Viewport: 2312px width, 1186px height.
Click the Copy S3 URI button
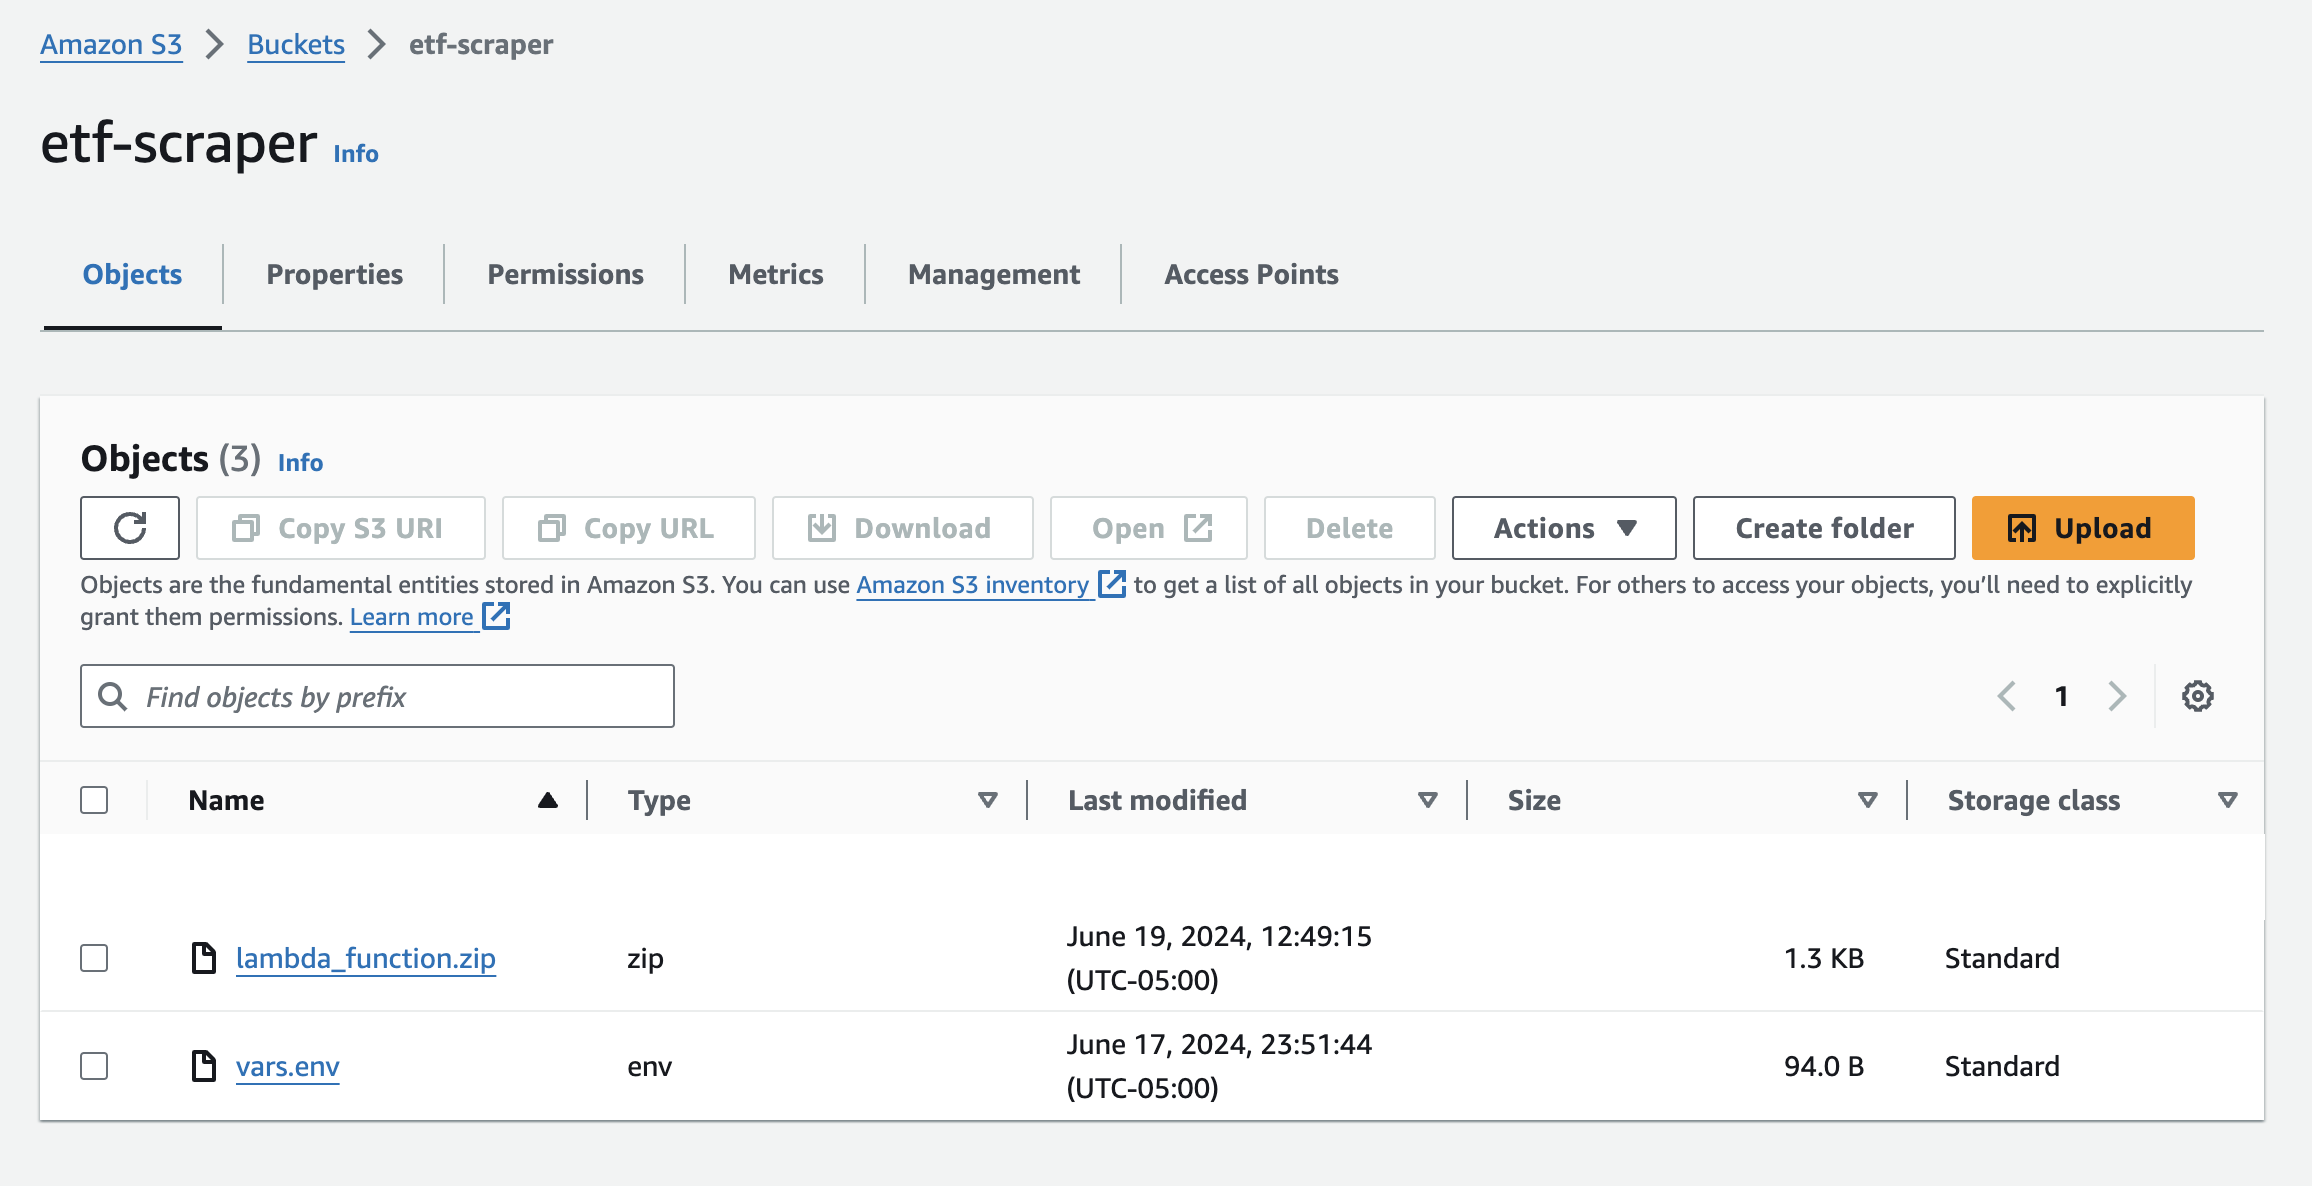pyautogui.click(x=341, y=528)
